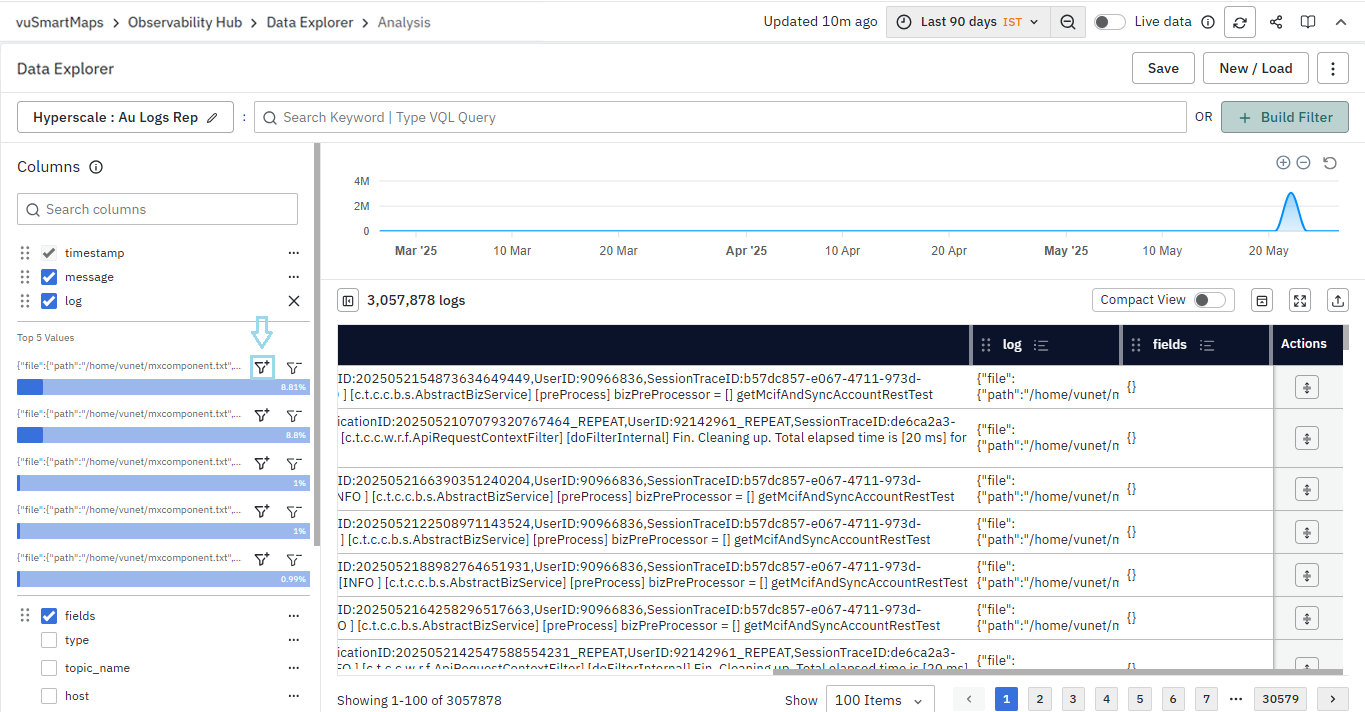This screenshot has width=1365, height=712.
Task: Click the highlighted include-filter icon for first value
Action: click(x=261, y=368)
